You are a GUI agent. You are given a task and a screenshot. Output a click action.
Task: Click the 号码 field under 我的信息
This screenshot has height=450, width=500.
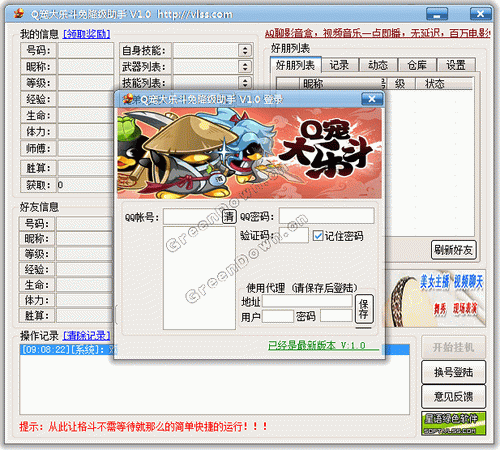coord(85,50)
